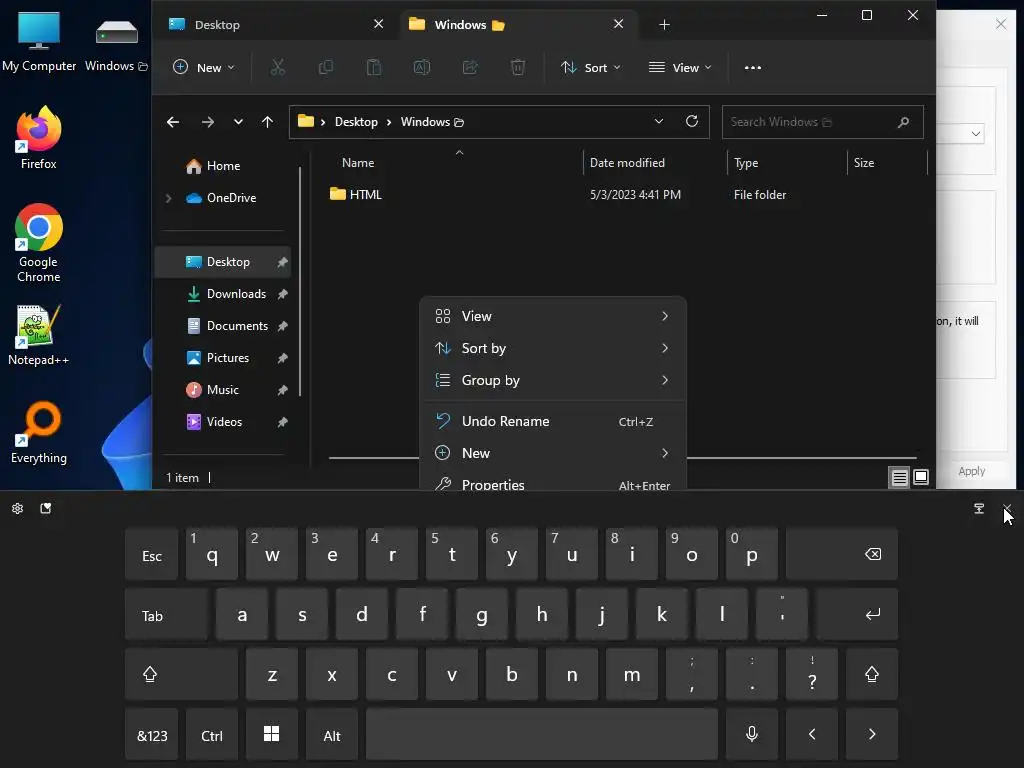Image resolution: width=1024 pixels, height=768 pixels.
Task: Open New submenu in context menu
Action: [552, 453]
